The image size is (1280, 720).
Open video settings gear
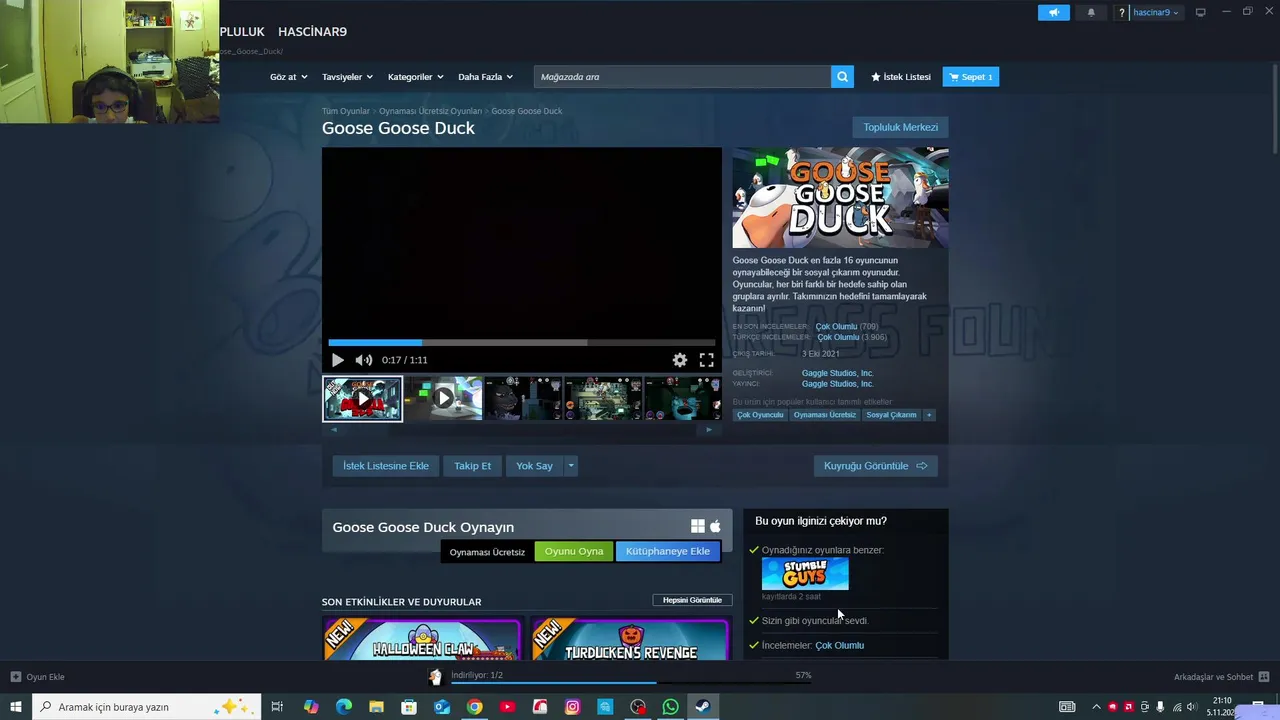(680, 360)
